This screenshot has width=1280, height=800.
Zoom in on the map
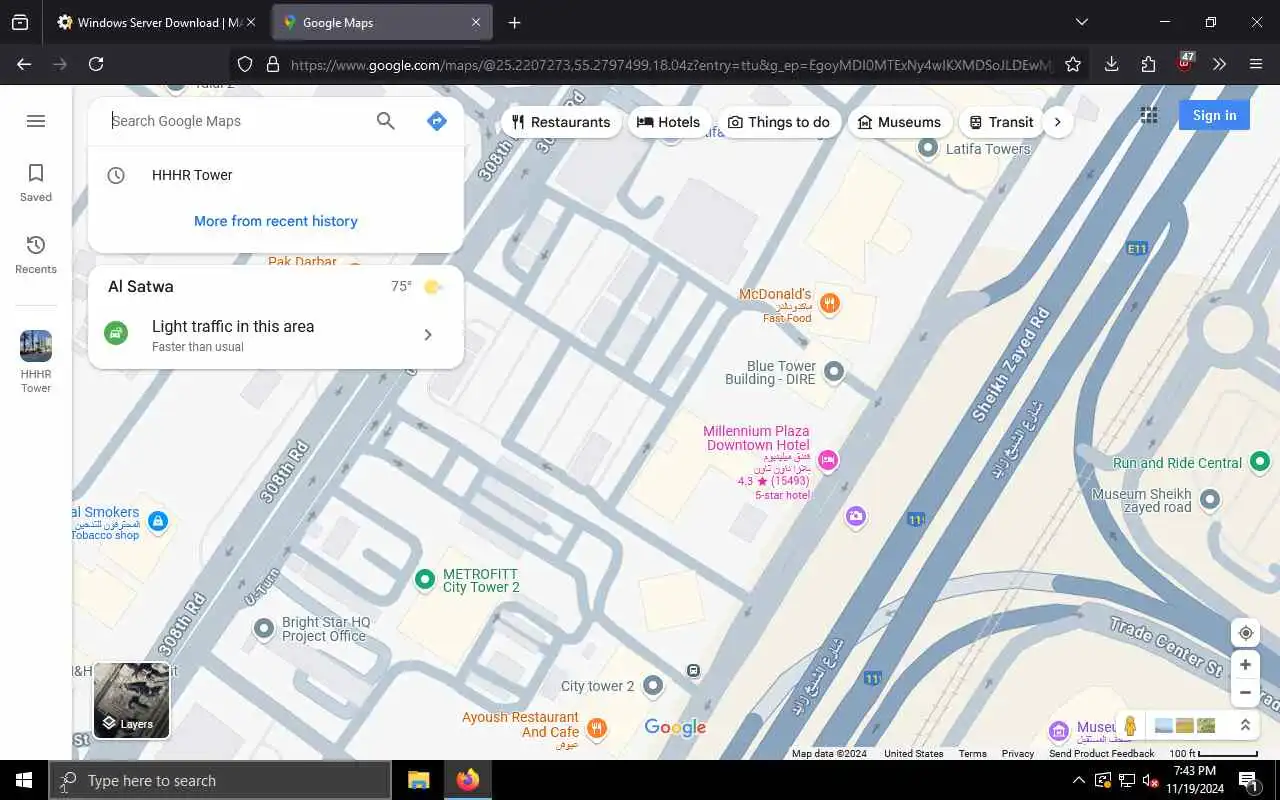tap(1245, 665)
